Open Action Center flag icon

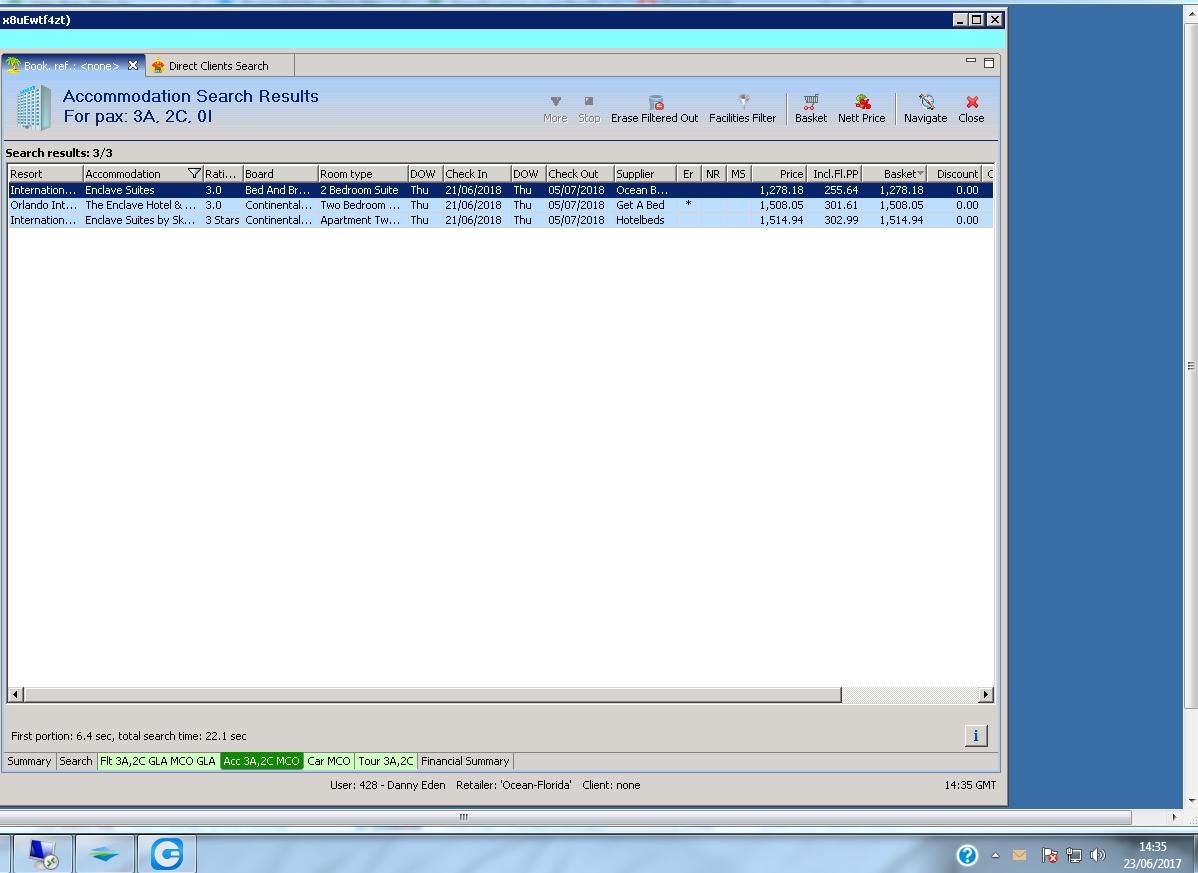coord(1049,855)
